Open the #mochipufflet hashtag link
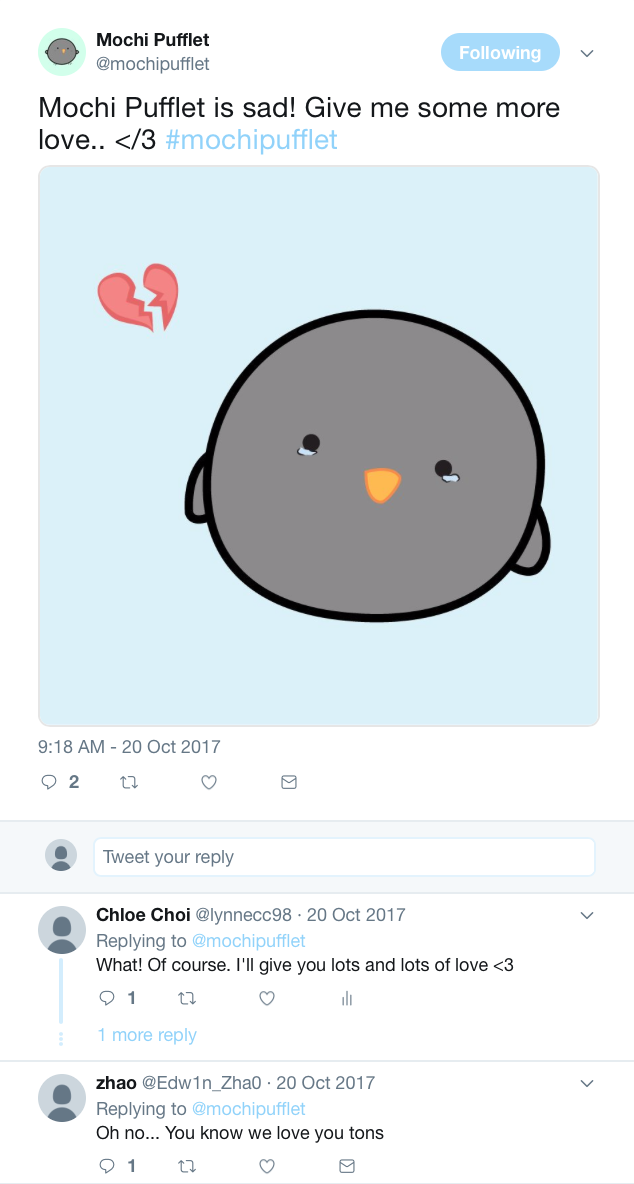The image size is (634, 1184). (x=251, y=139)
